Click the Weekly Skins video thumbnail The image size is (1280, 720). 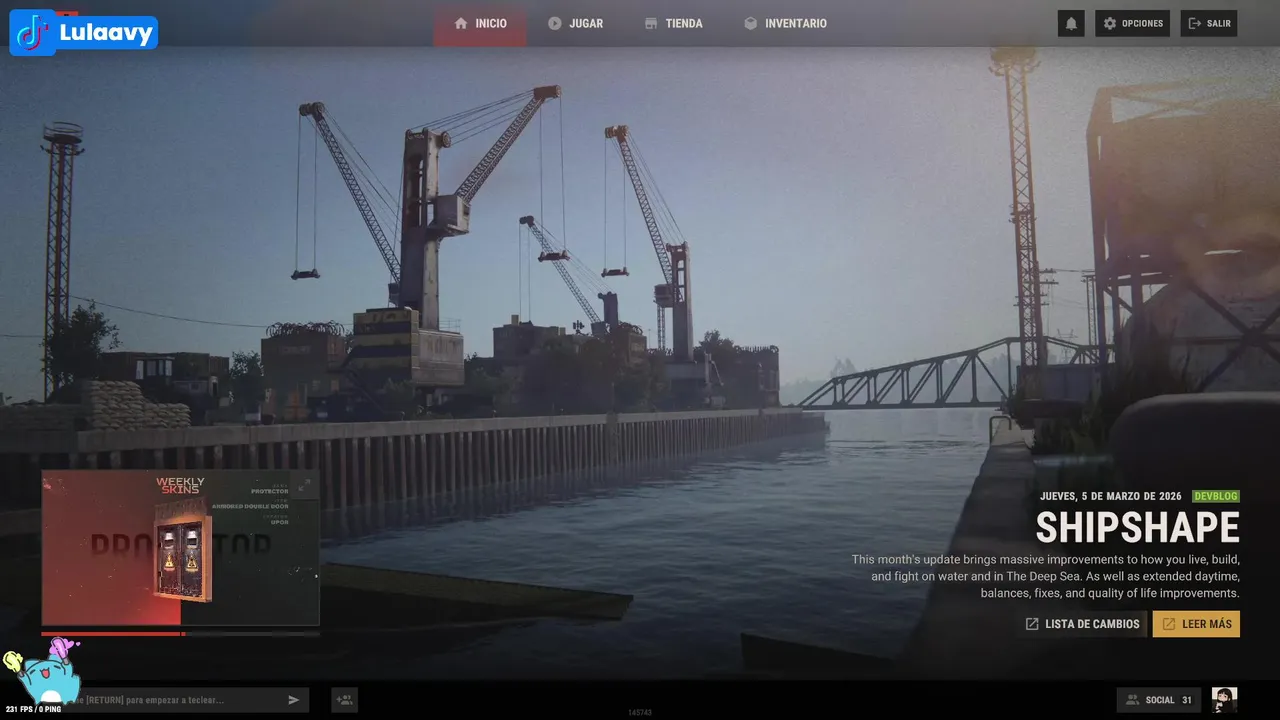(x=180, y=548)
